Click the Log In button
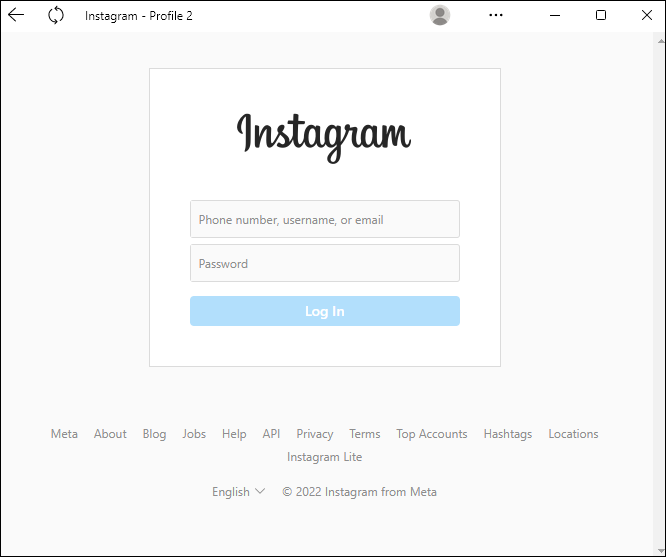This screenshot has width=666, height=557. (325, 311)
